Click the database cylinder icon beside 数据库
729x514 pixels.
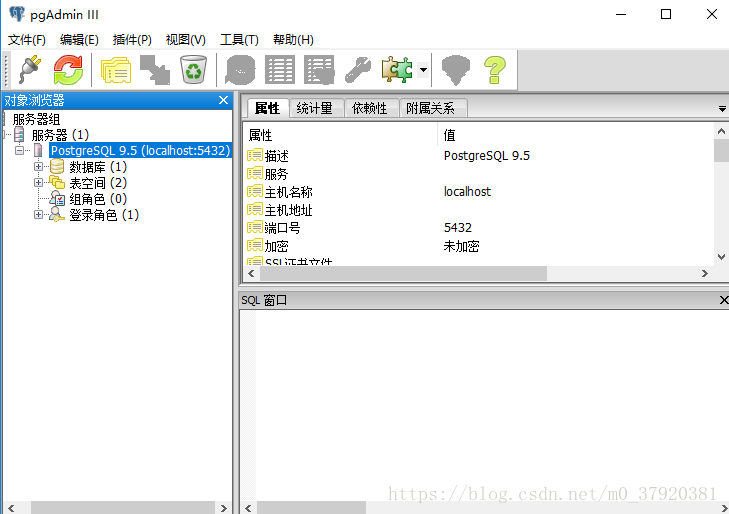[57, 166]
